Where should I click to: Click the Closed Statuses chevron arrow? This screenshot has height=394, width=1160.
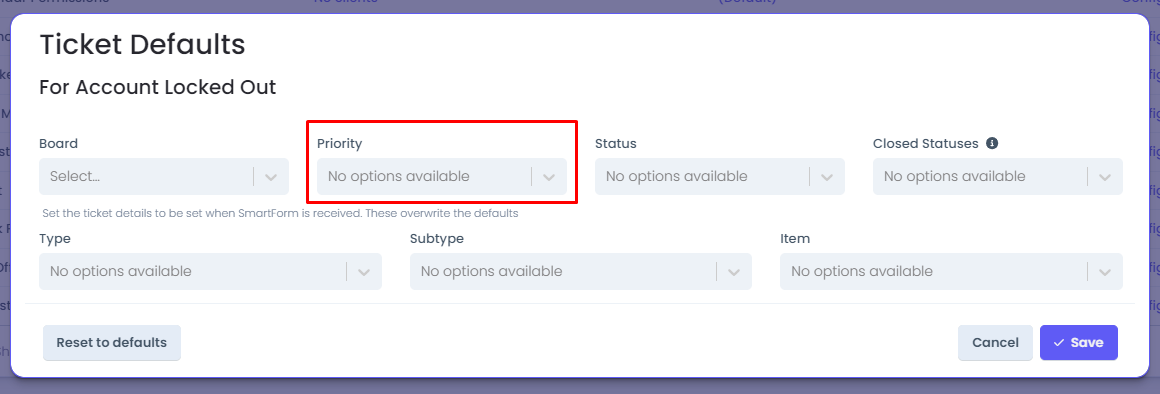(1105, 177)
